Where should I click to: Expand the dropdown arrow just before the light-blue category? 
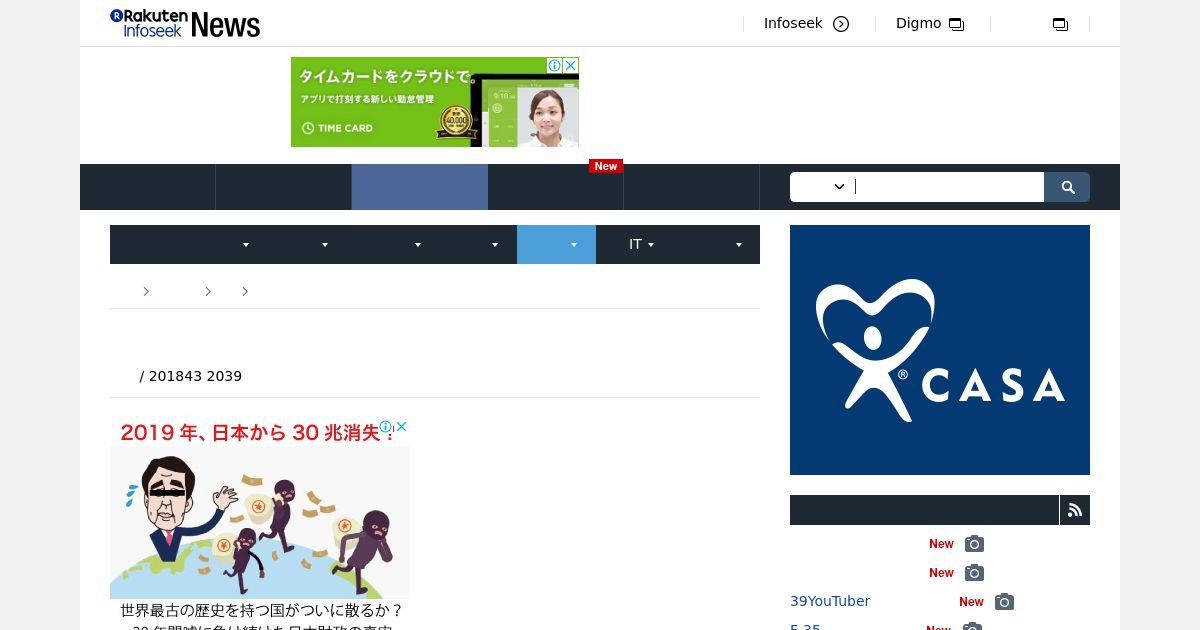[495, 245]
